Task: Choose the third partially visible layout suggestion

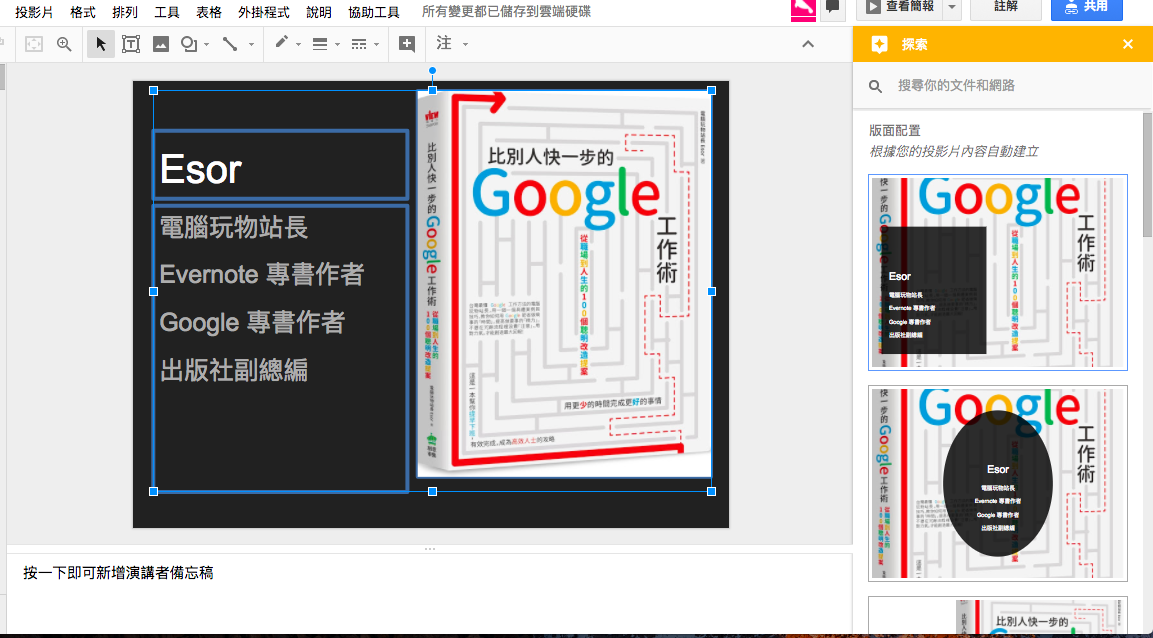Action: tap(998, 616)
